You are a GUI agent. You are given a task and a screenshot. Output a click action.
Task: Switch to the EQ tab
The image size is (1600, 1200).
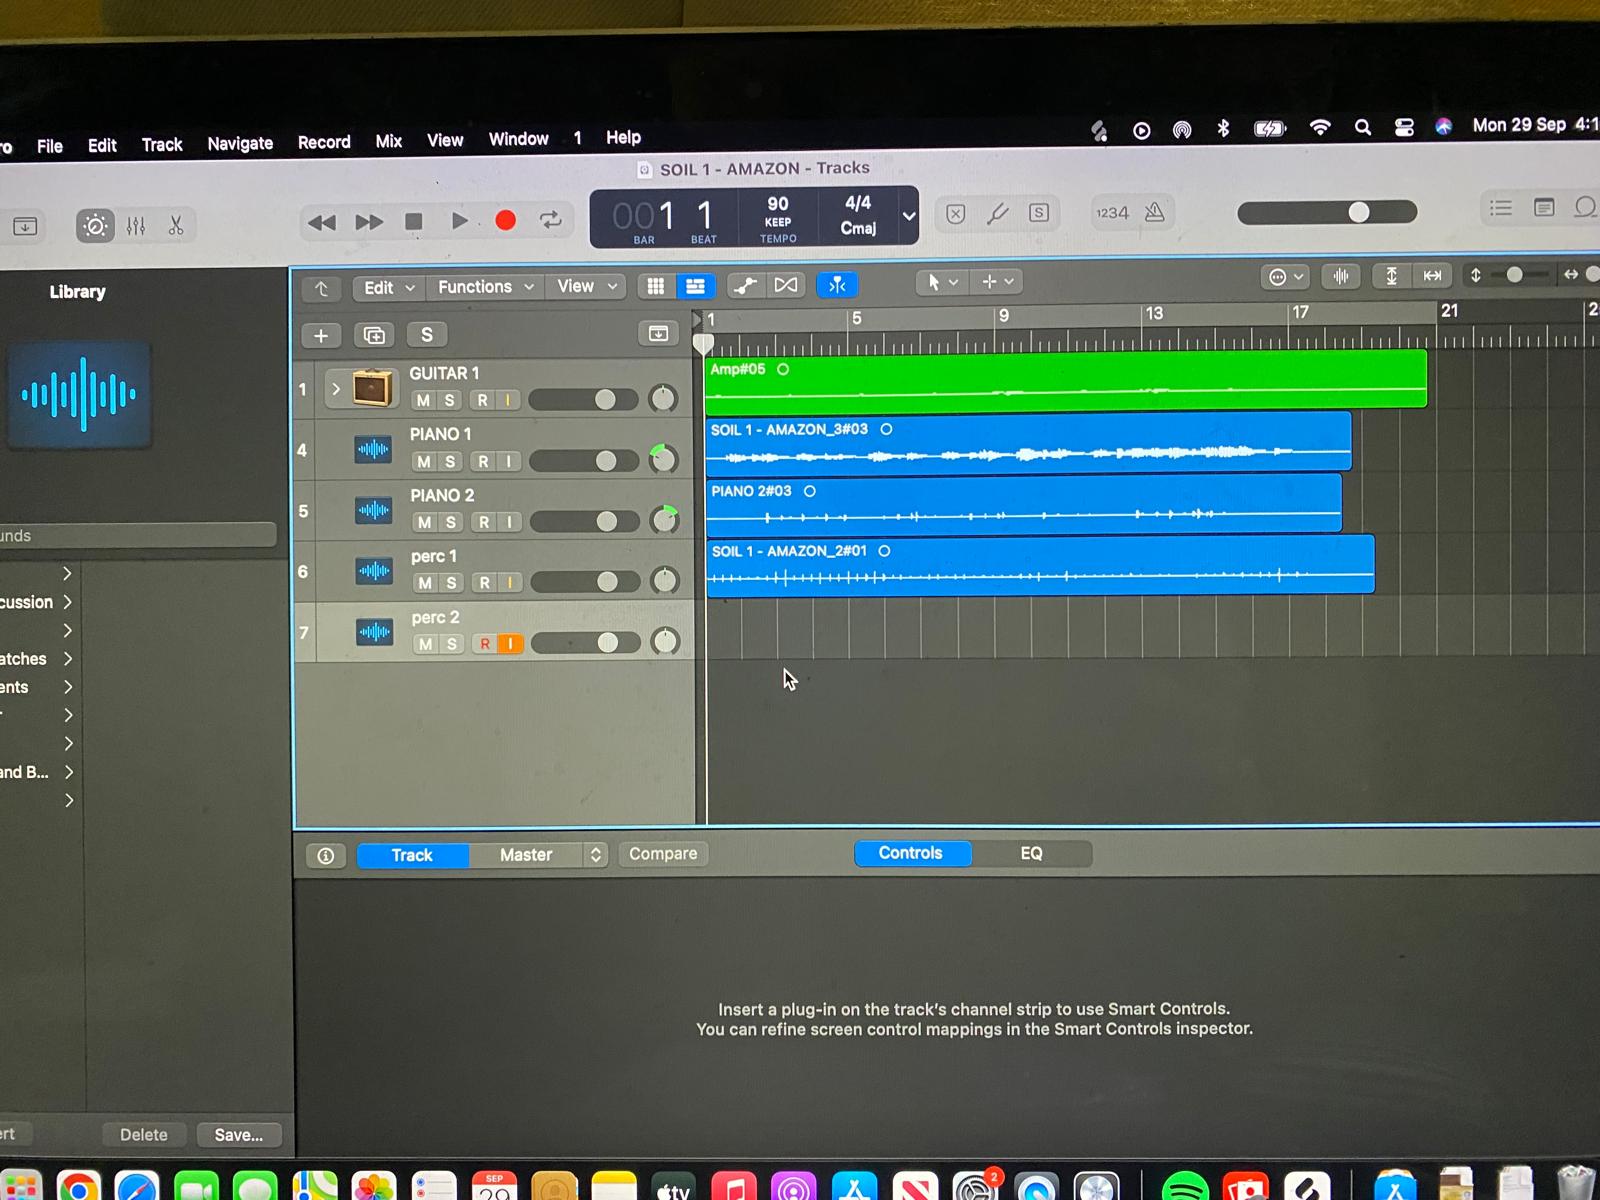pyautogui.click(x=1031, y=853)
